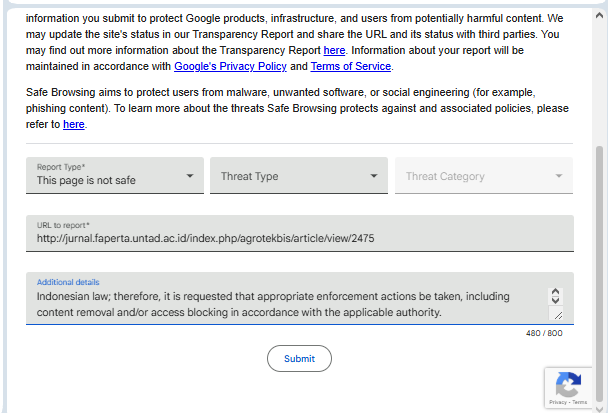Click the textarea scroll up arrow
Image resolution: width=608 pixels, height=413 pixels.
557,292
